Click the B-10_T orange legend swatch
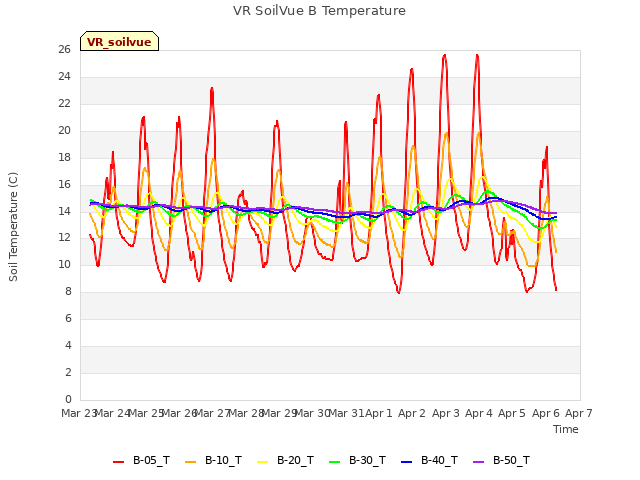 [191, 462]
